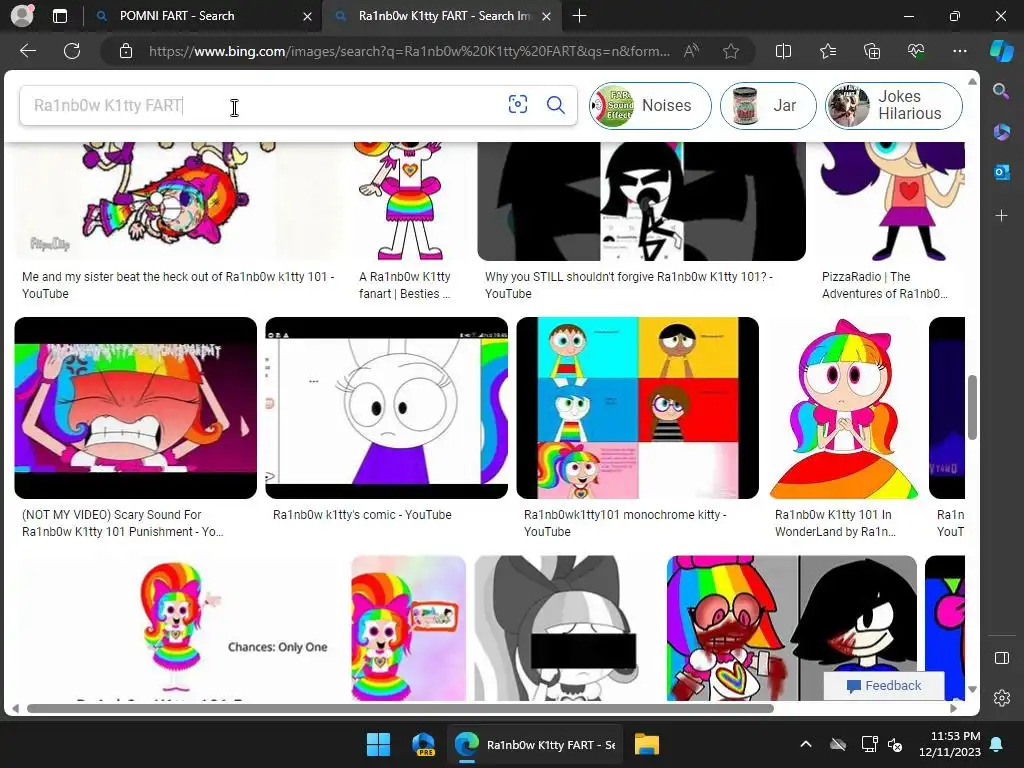The height and width of the screenshot is (768, 1024).
Task: Open split screen icon
Action: tap(783, 51)
